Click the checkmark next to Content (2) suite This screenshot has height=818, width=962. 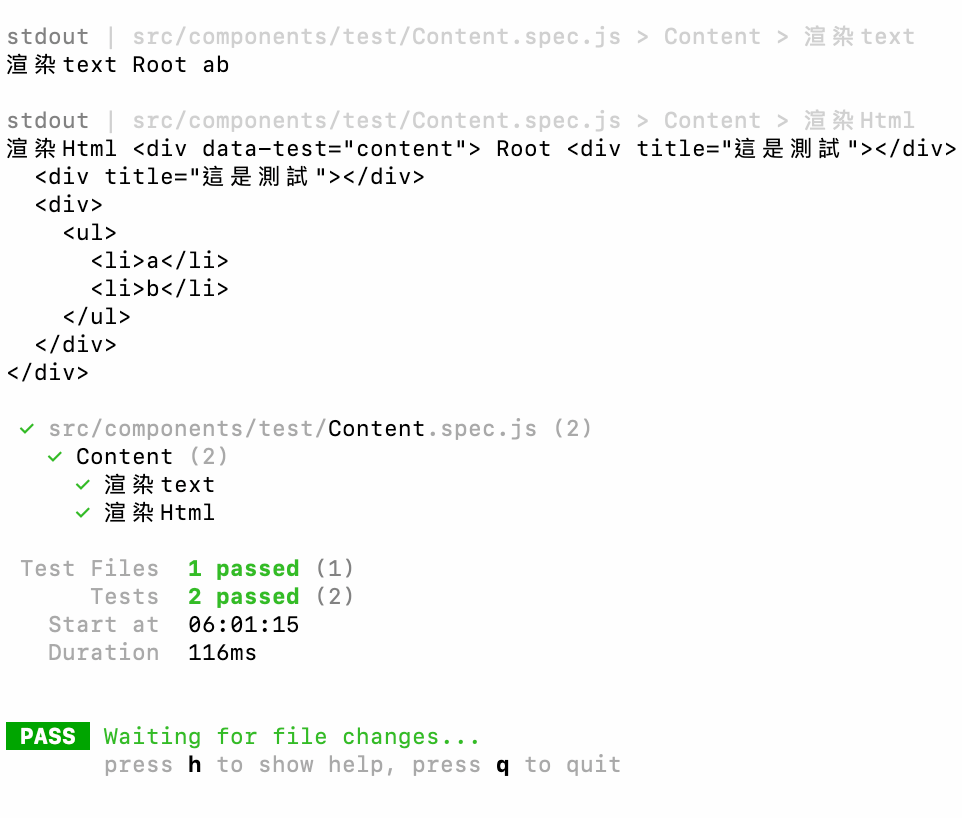[55, 457]
